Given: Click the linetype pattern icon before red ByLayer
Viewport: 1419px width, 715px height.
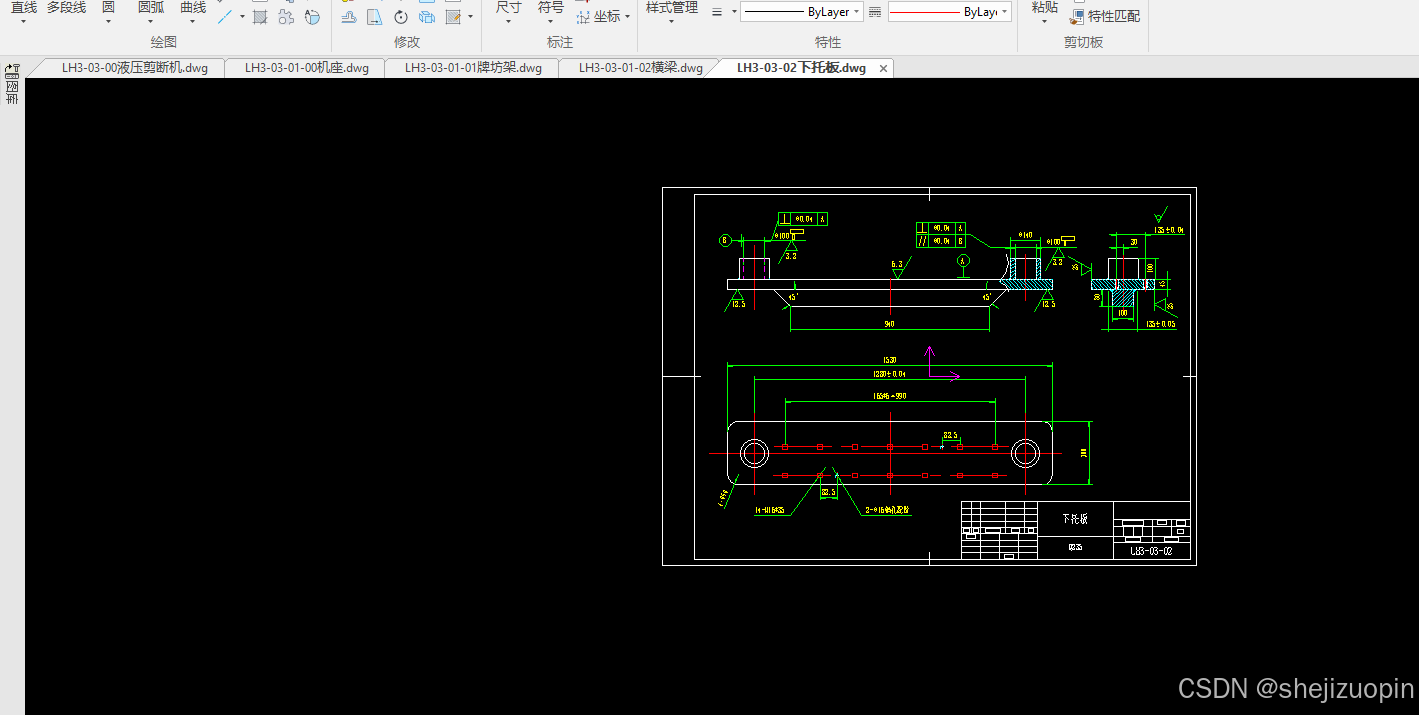Looking at the screenshot, I should 875,12.
